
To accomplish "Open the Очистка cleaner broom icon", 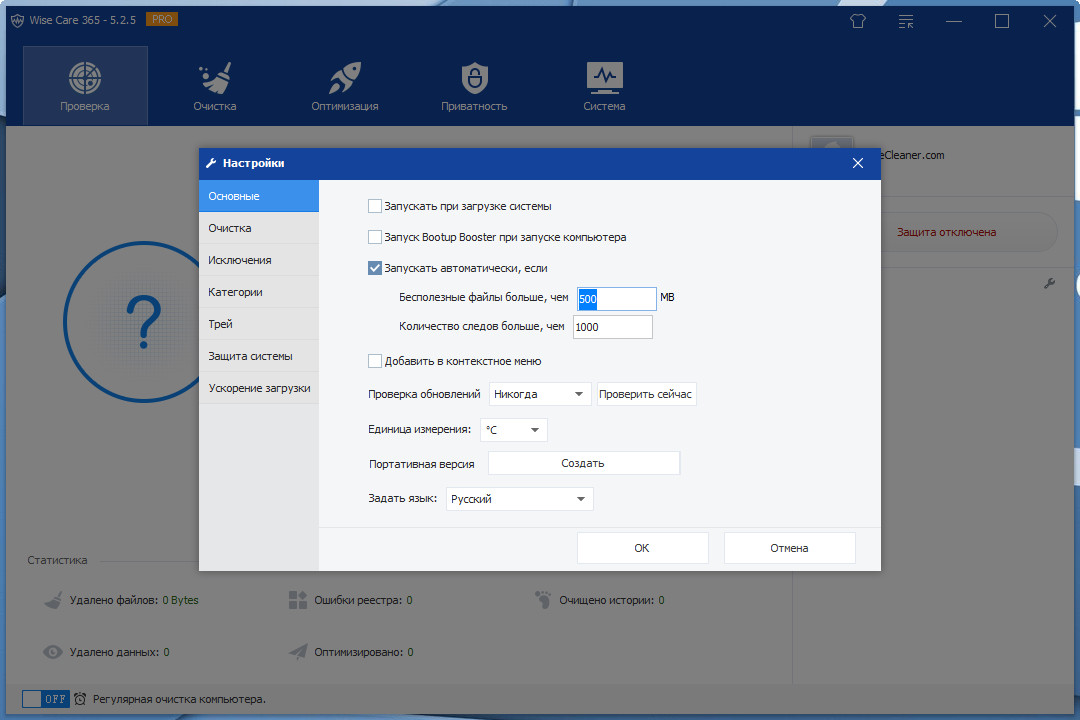I will pyautogui.click(x=215, y=78).
